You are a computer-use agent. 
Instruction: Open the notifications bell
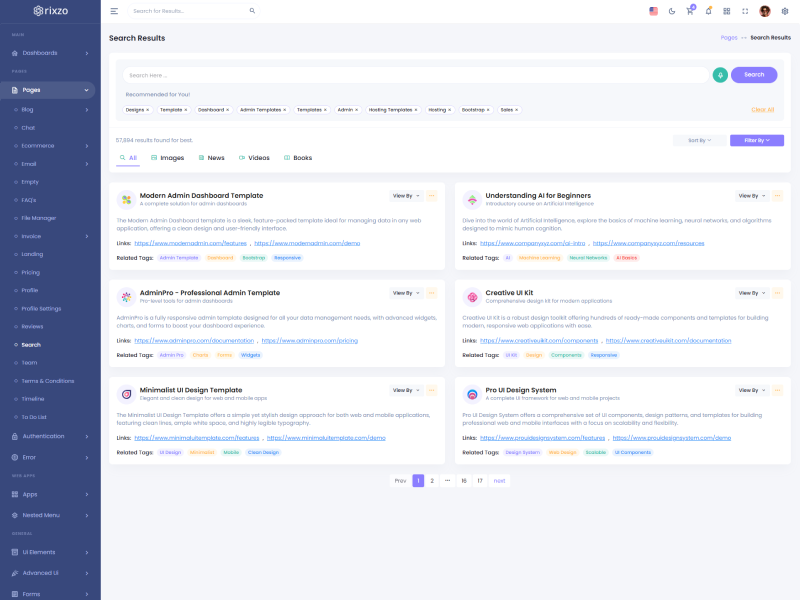tap(708, 11)
